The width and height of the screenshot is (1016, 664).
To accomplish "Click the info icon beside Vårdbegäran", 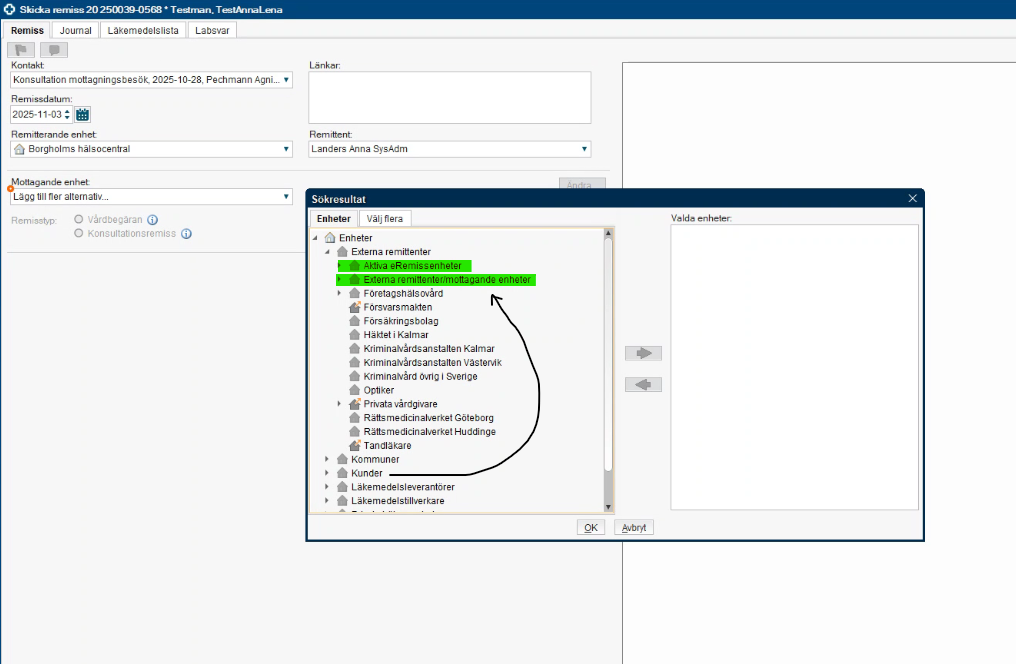I will (x=153, y=220).
